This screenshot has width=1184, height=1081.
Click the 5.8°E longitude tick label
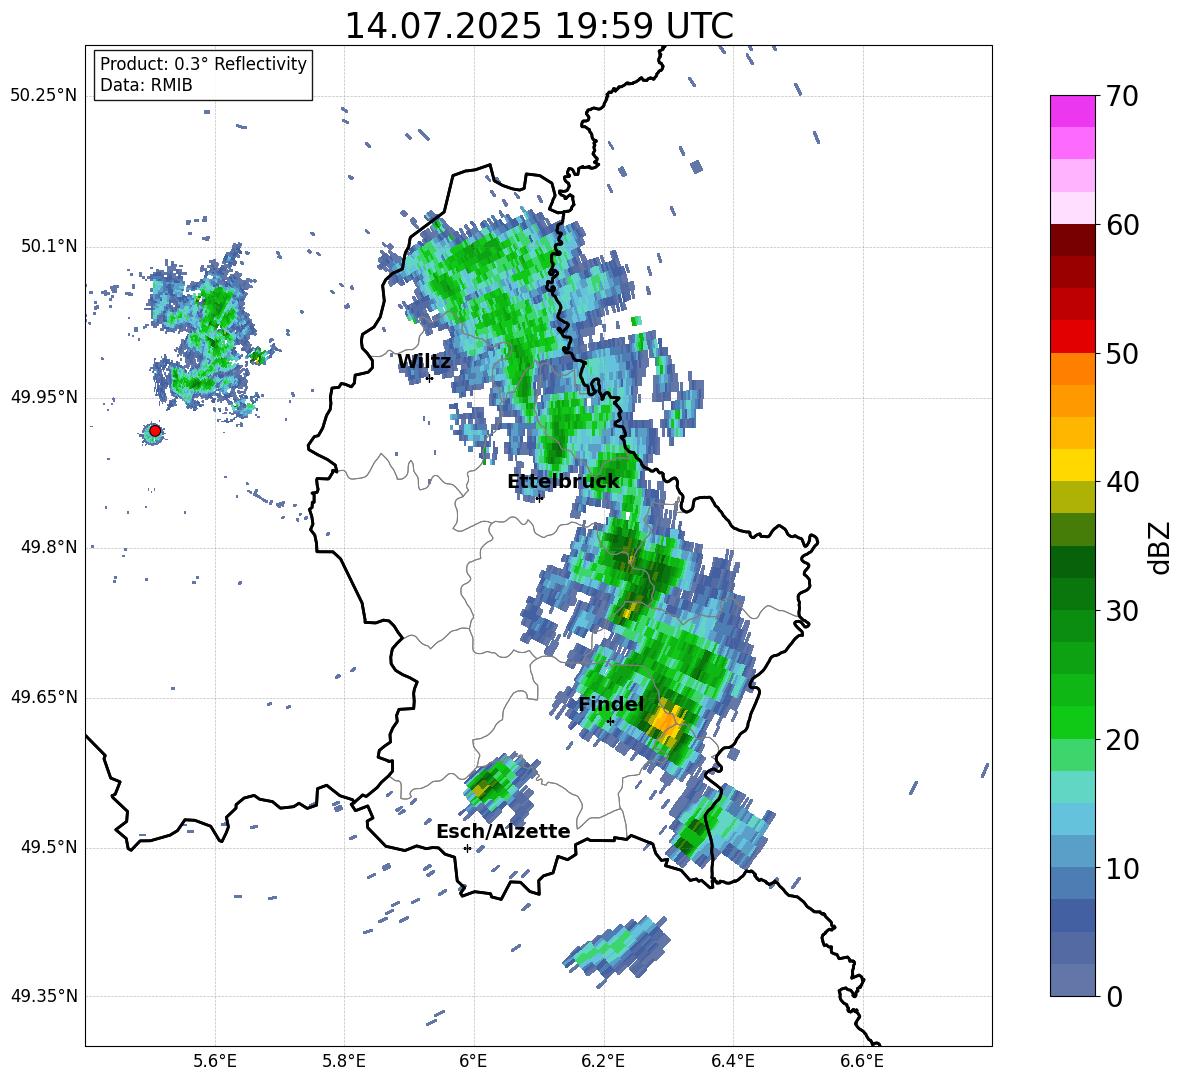(344, 1061)
